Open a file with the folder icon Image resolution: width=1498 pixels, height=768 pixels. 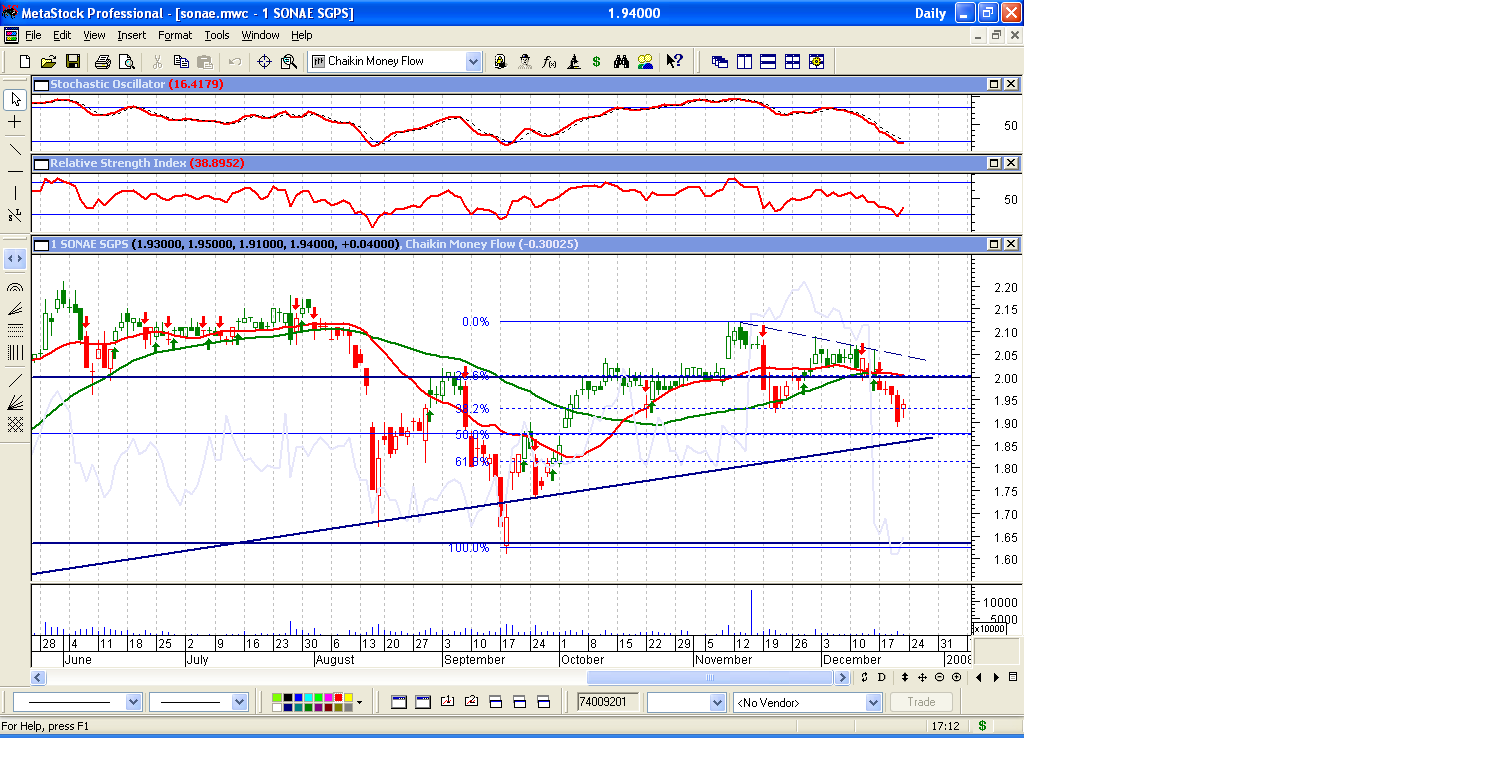coord(49,61)
